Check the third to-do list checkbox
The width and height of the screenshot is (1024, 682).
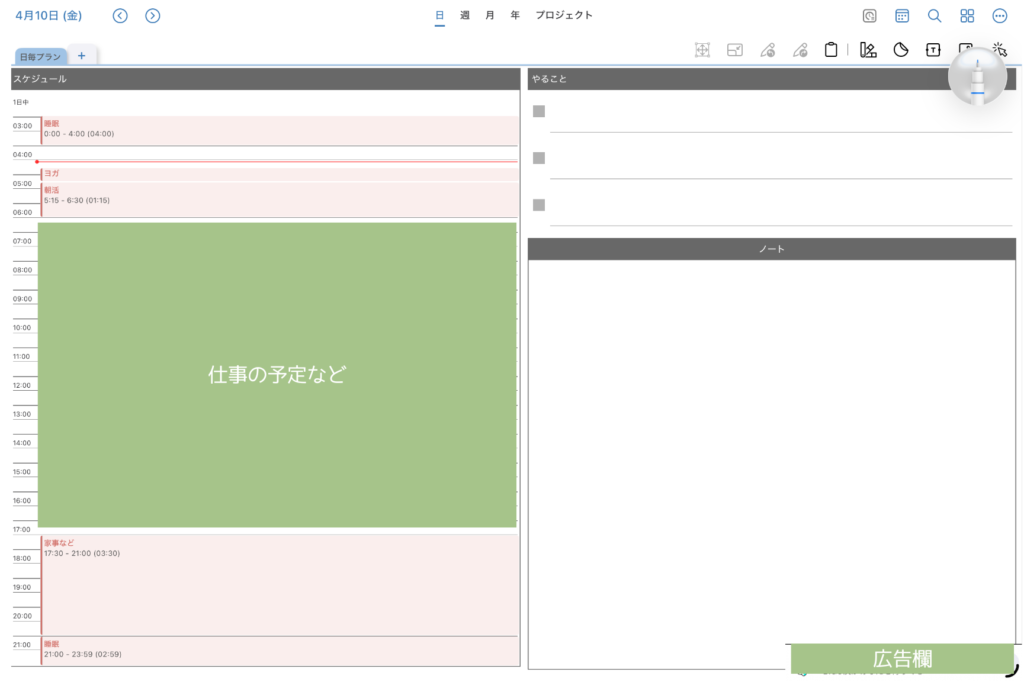539,204
